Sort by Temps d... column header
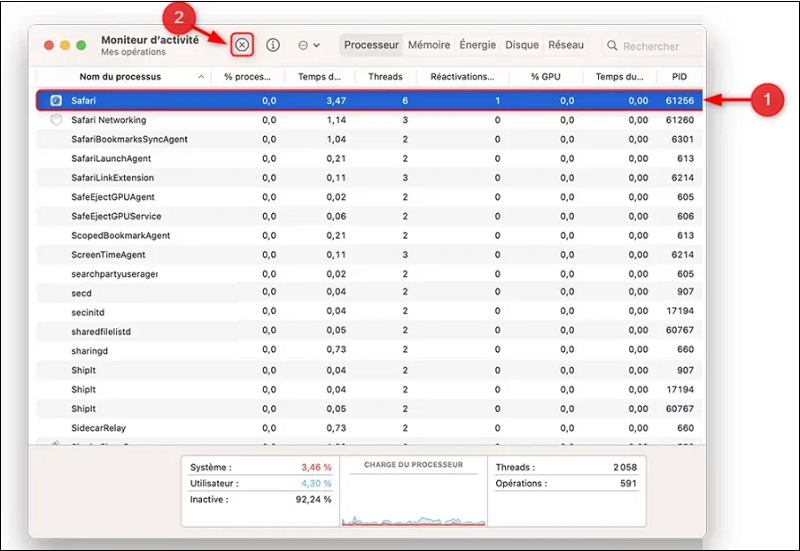This screenshot has width=800, height=551. point(319,77)
